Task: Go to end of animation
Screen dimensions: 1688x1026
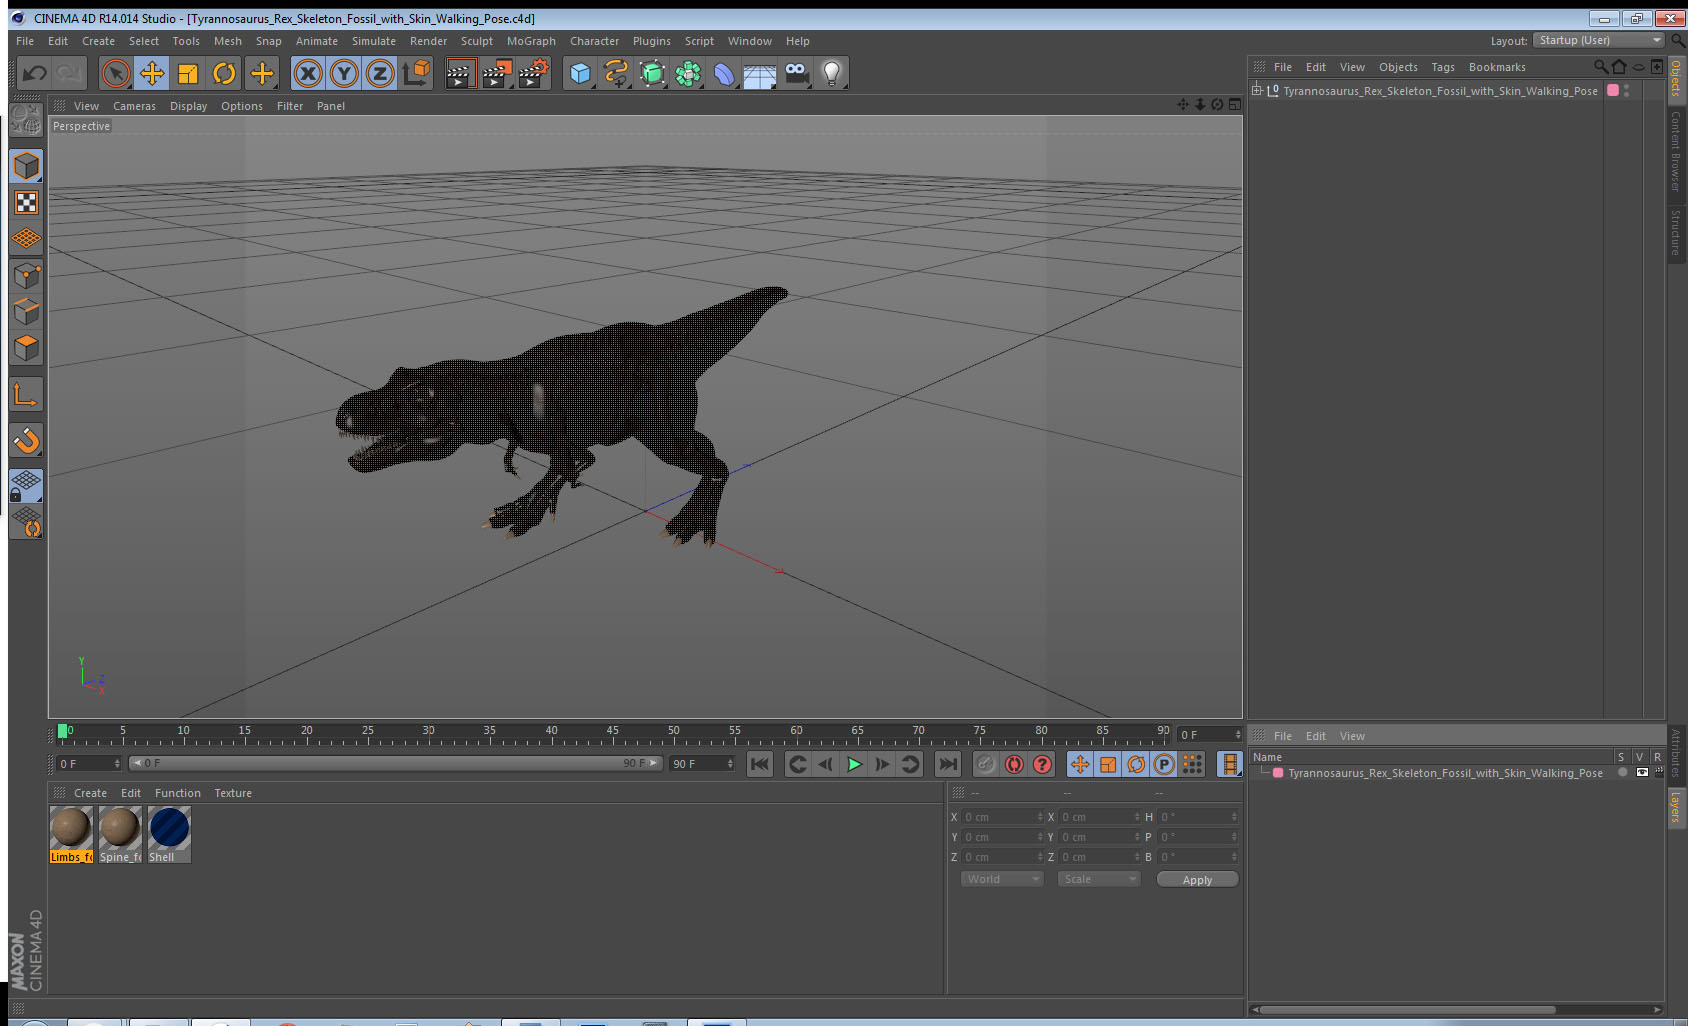Action: pos(947,764)
